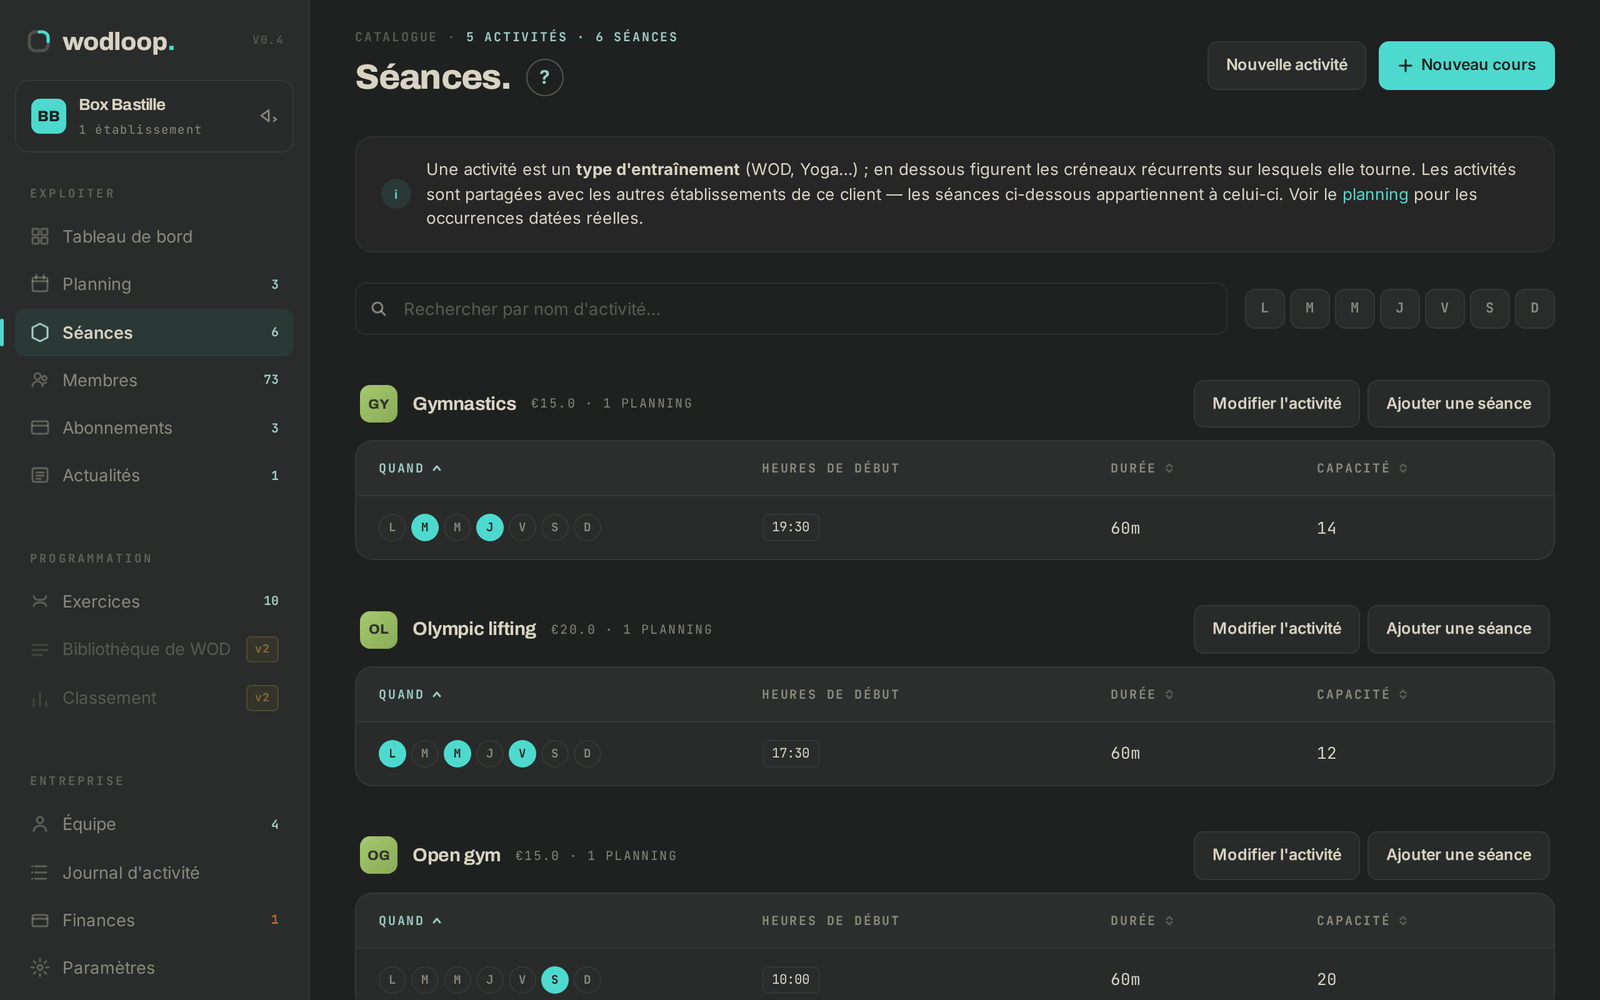This screenshot has width=1600, height=1000.
Task: Sort Olympic lifting table by Capacité
Action: (x=1362, y=694)
